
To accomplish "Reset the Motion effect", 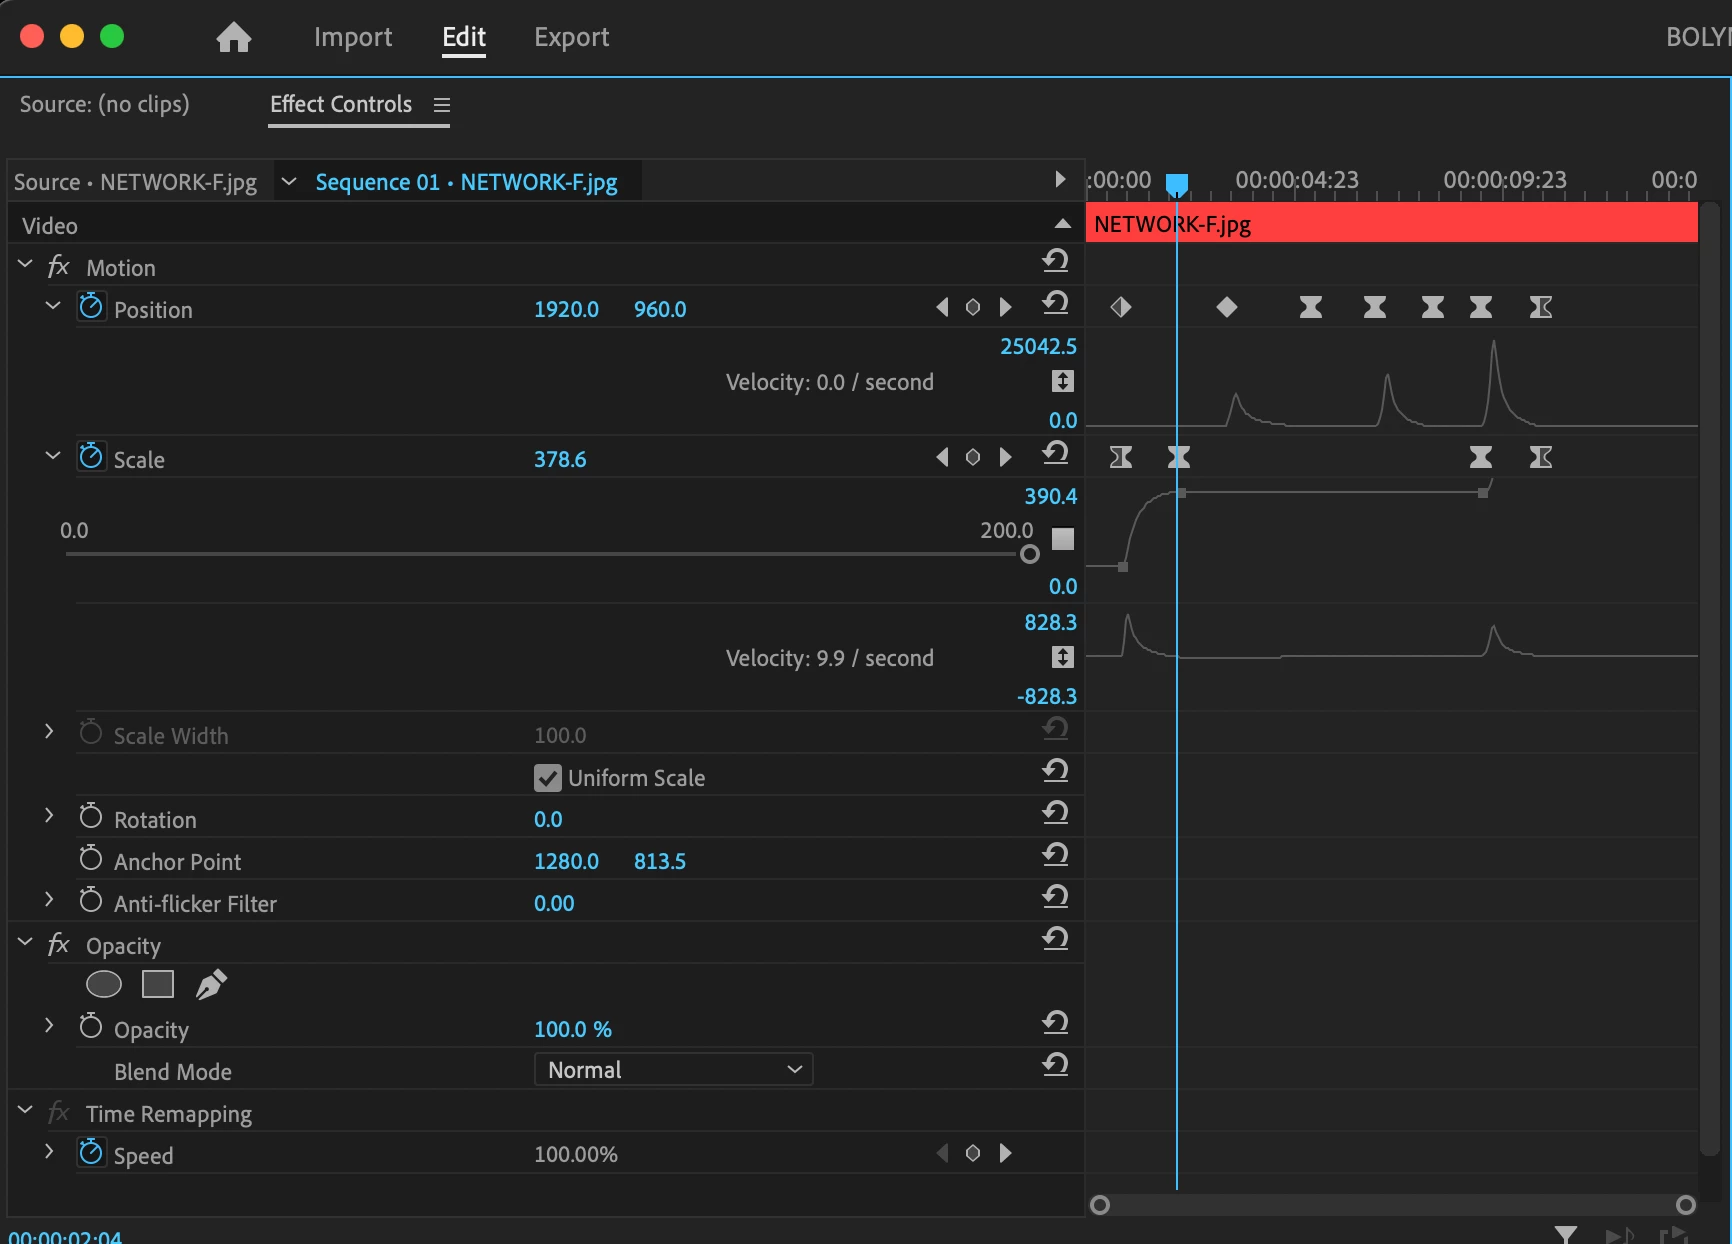I will tap(1055, 261).
